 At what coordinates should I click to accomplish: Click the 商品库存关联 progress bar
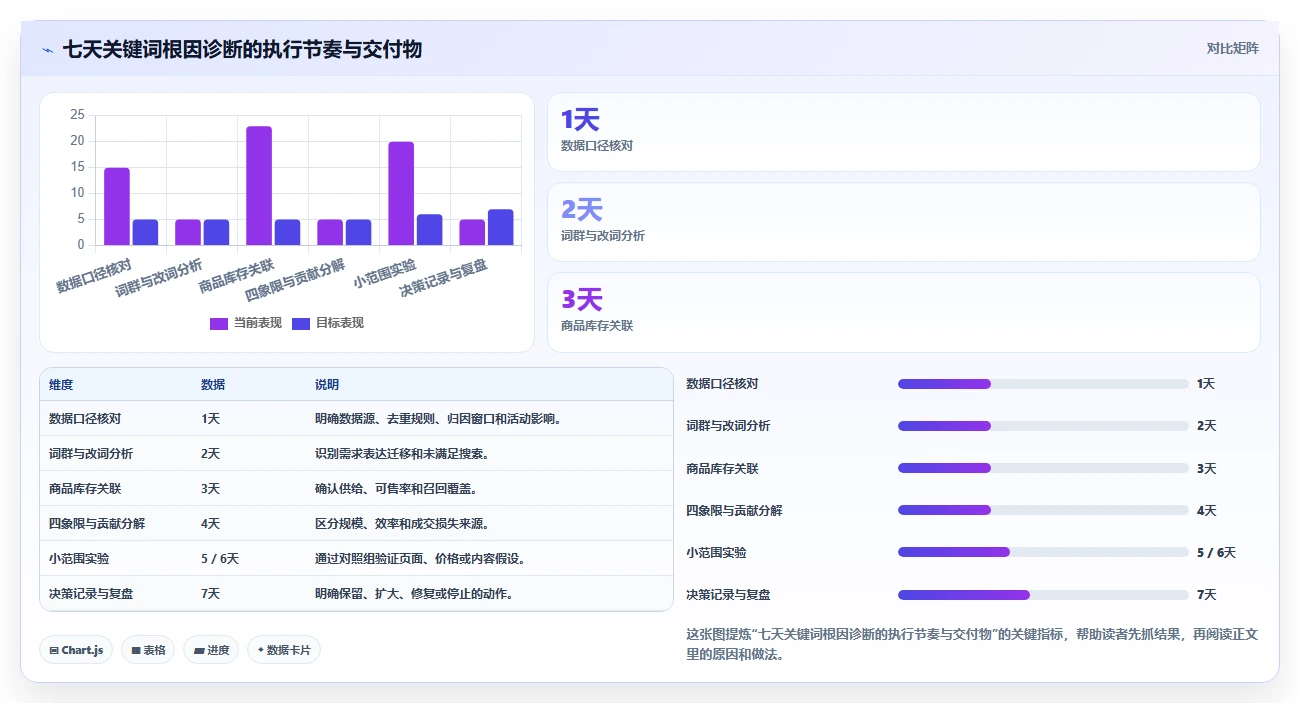(1043, 468)
